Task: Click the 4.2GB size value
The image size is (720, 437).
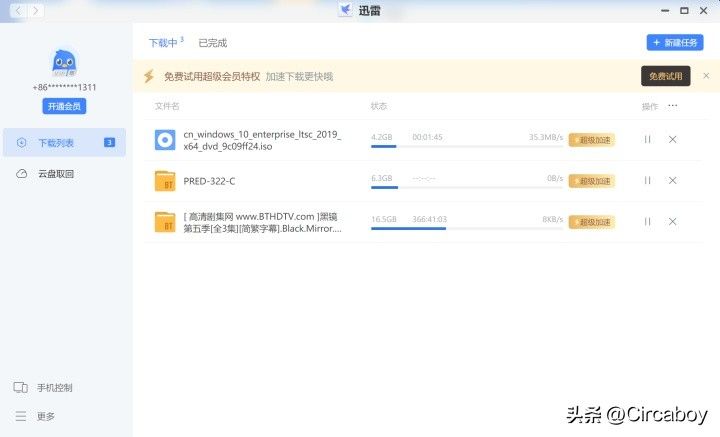Action: click(x=382, y=137)
